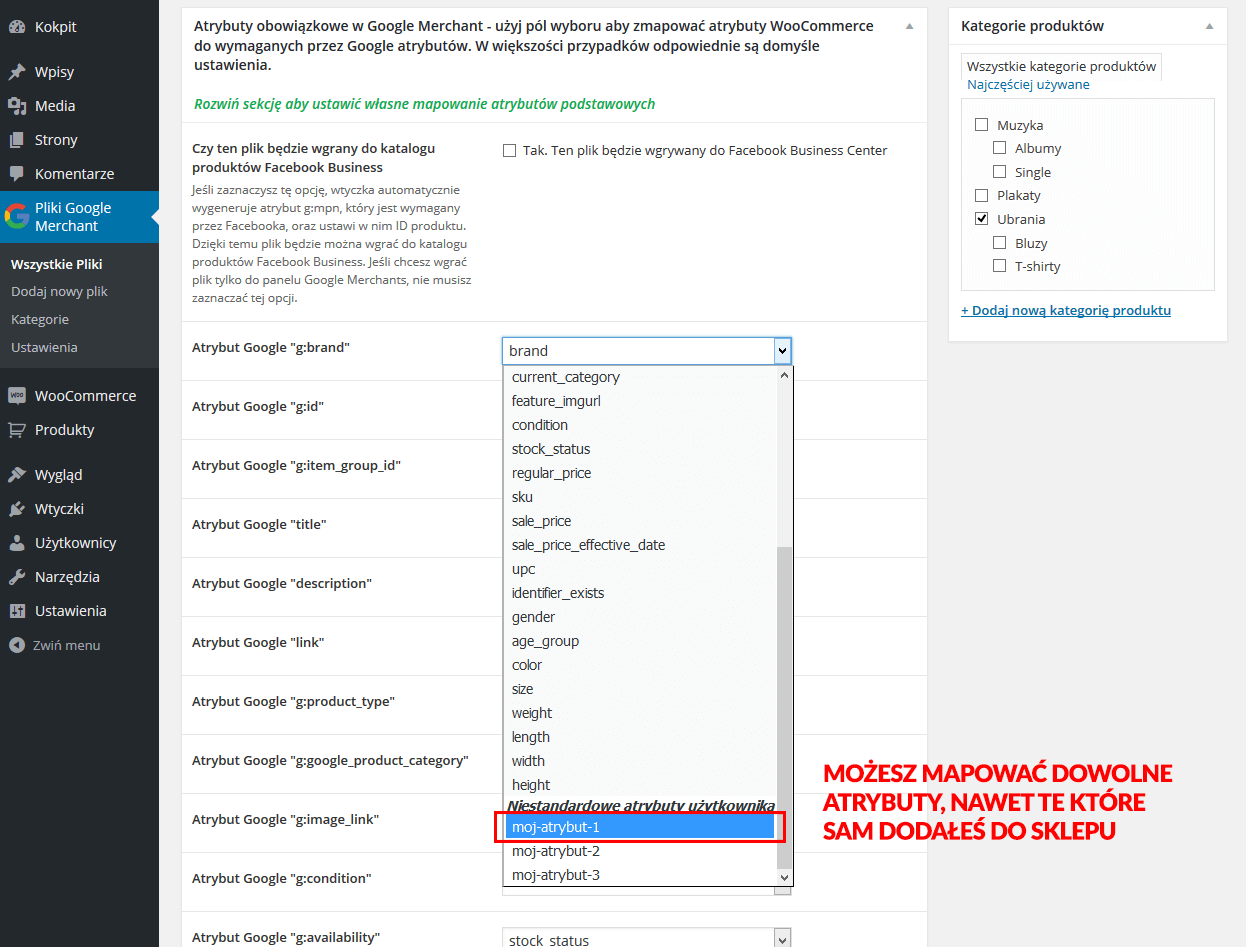The height and width of the screenshot is (947, 1246).
Task: Uncheck the Ubrania category
Action: (x=981, y=219)
